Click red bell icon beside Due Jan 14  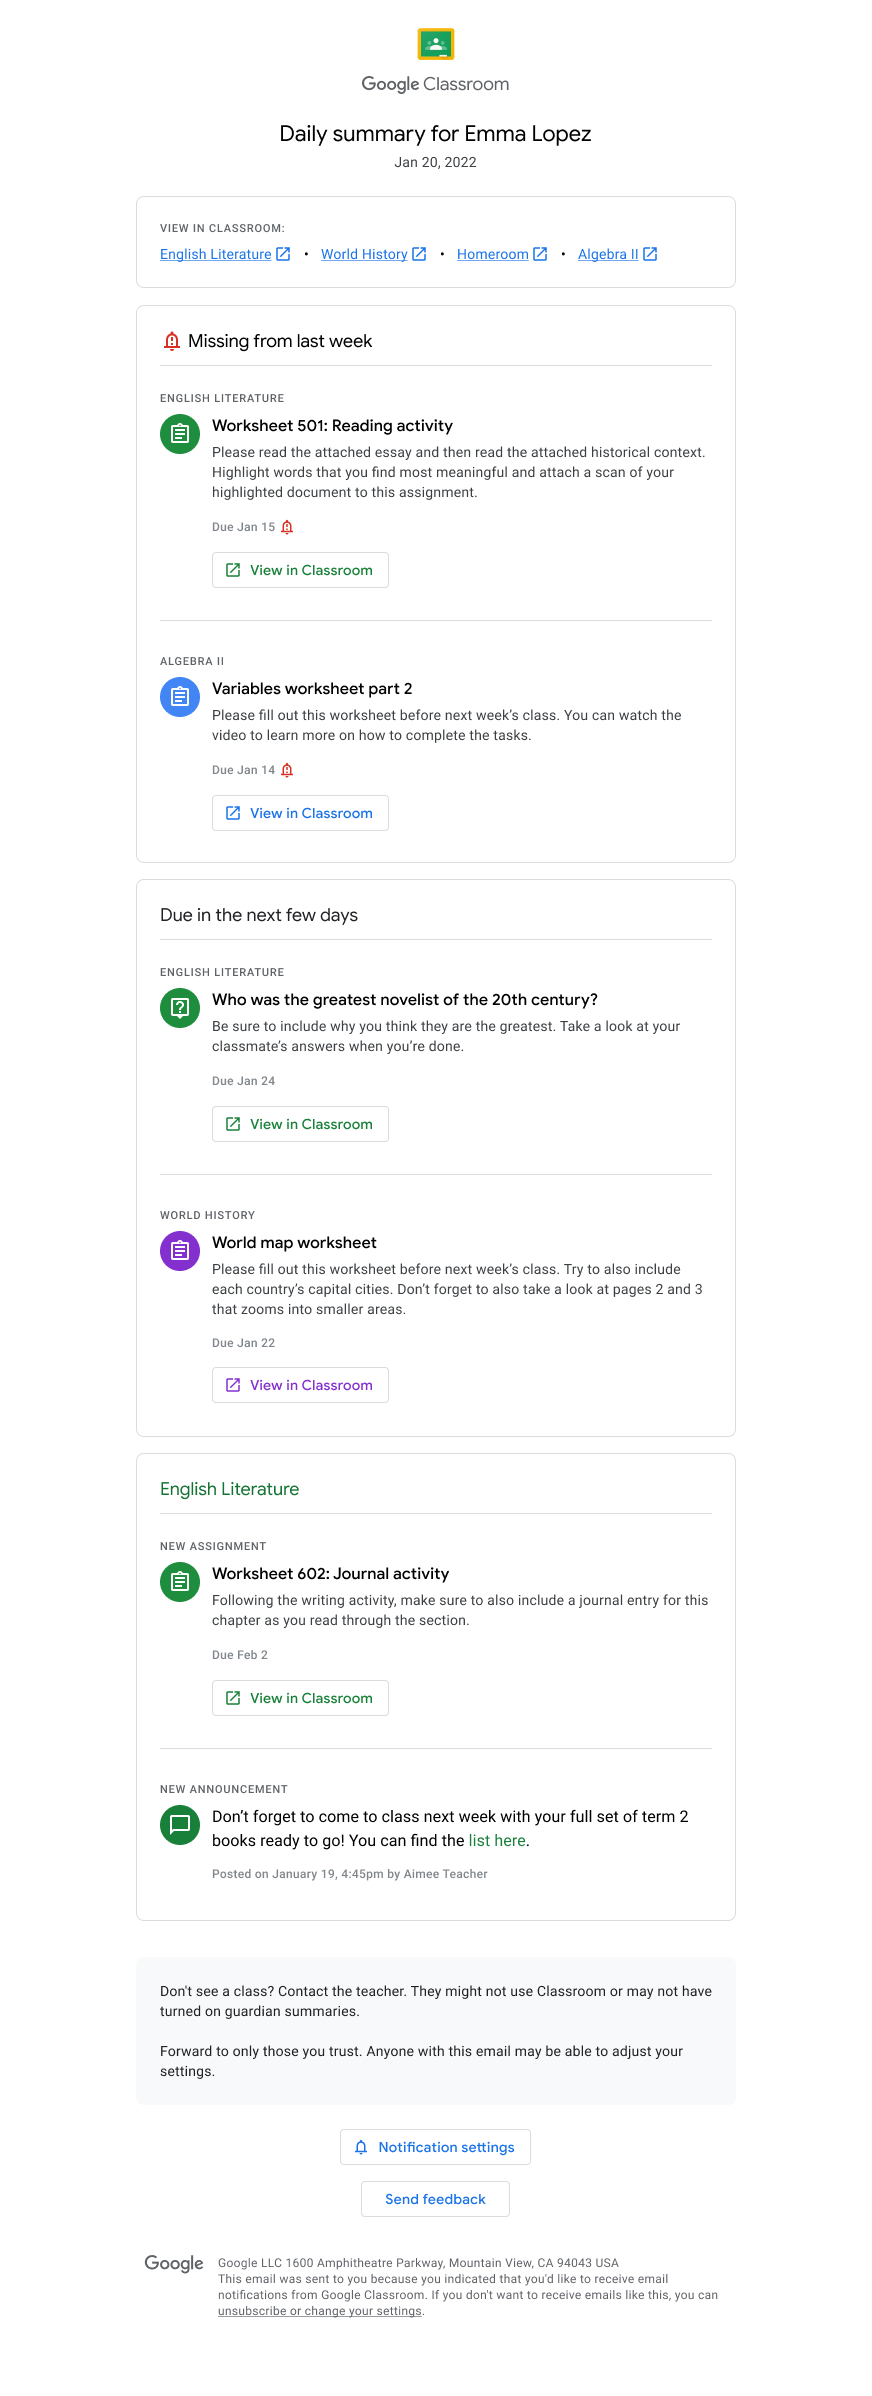pos(287,770)
